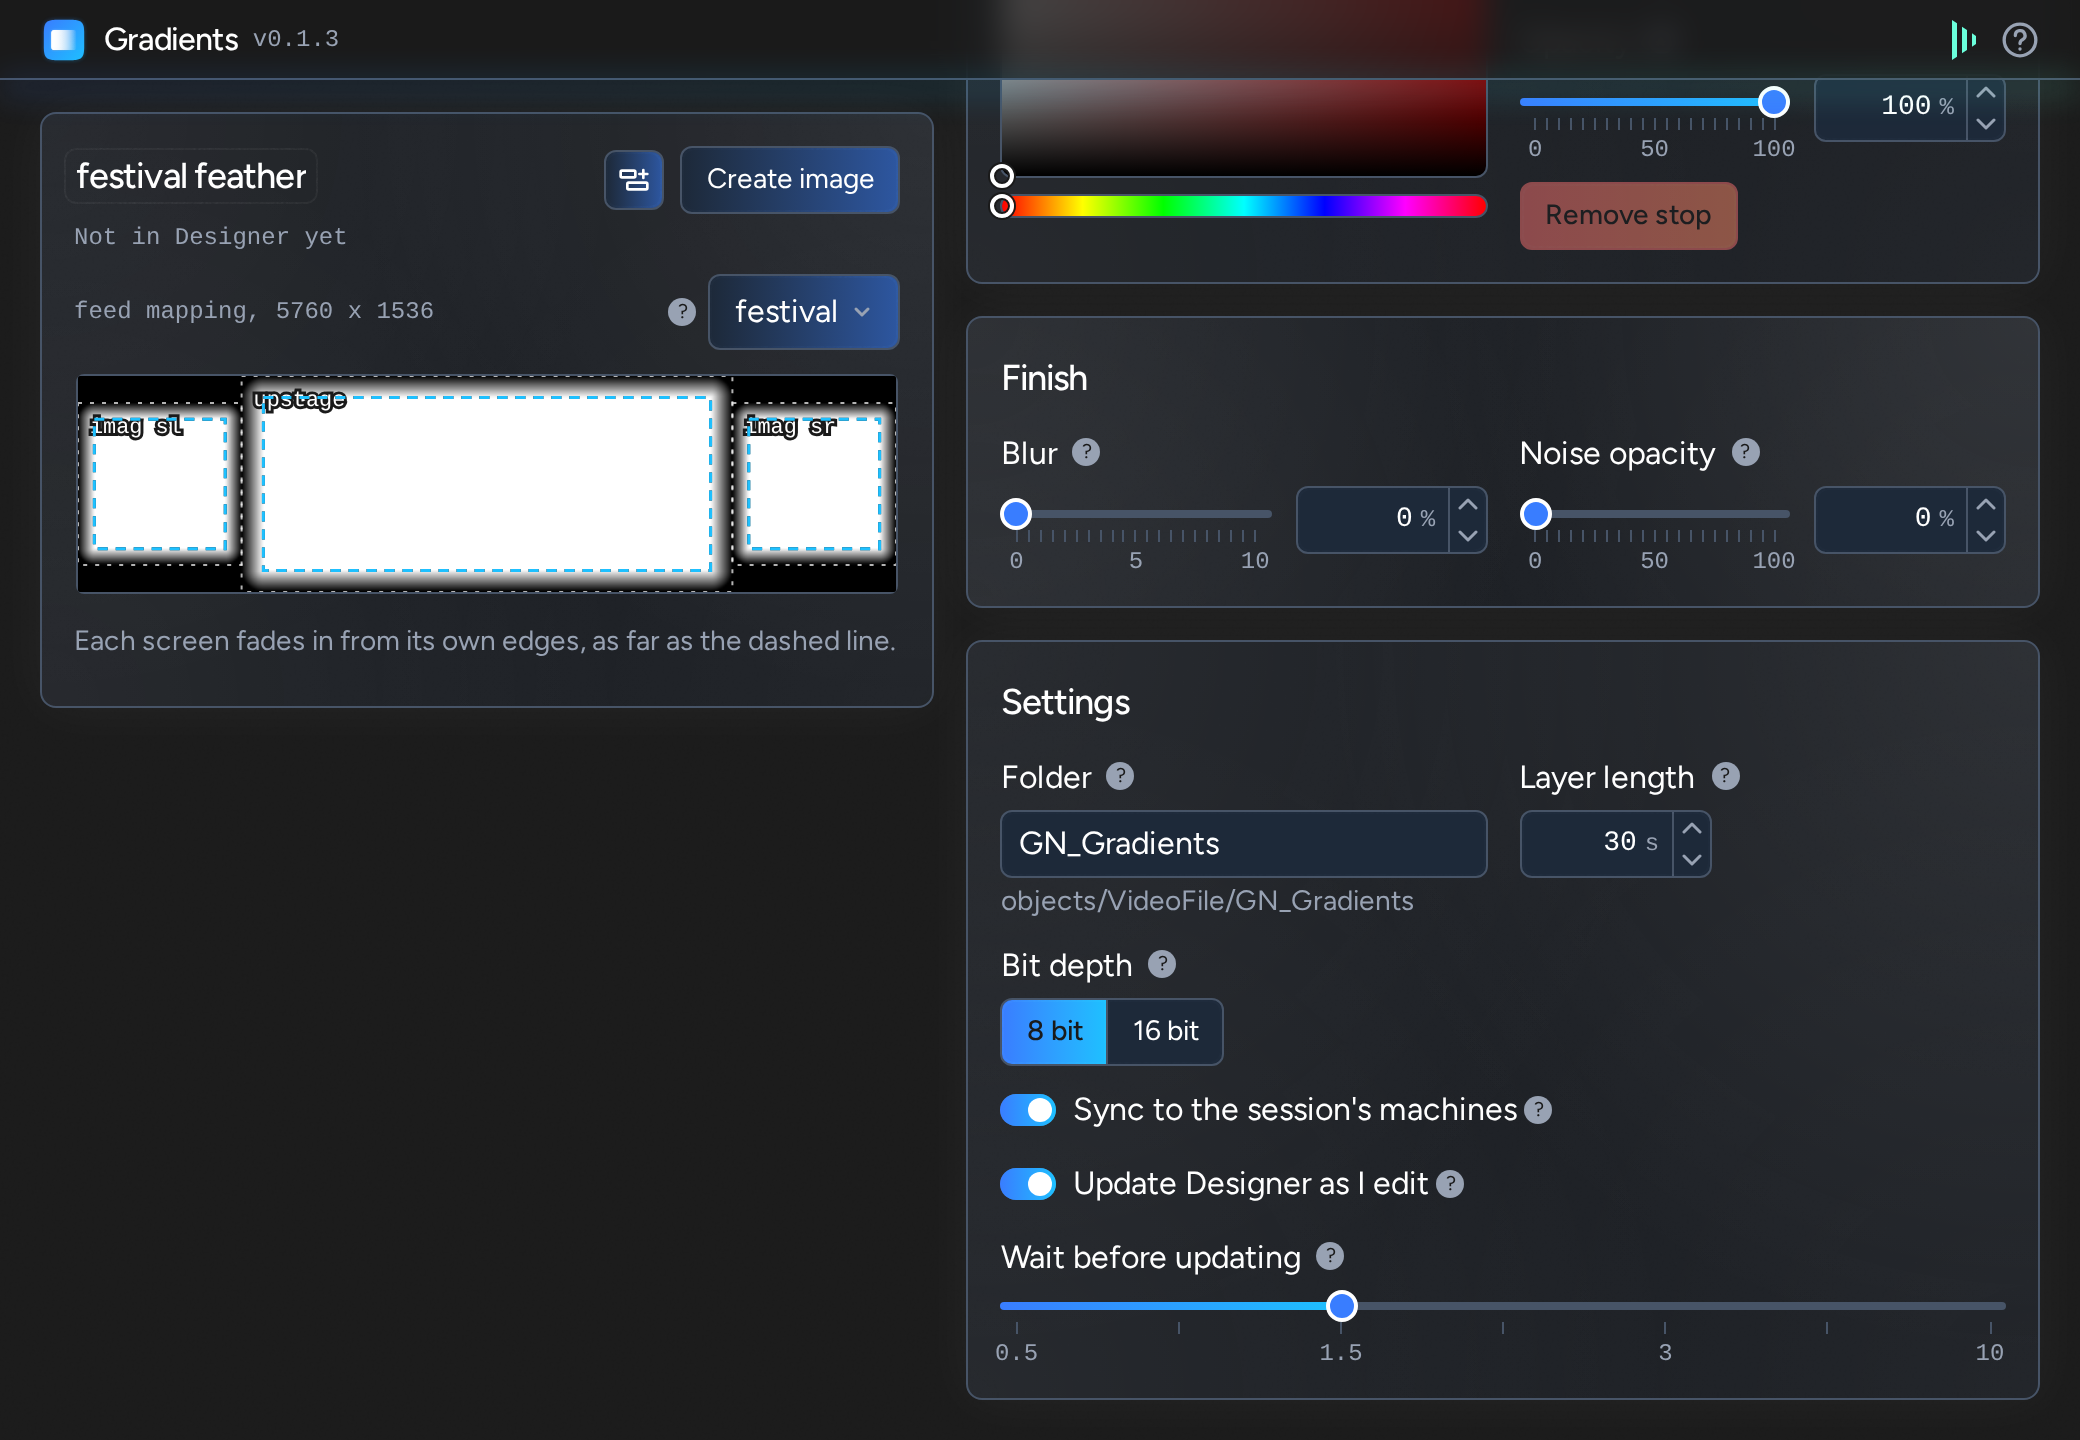Increase Blur percent with up arrow

1468,504
